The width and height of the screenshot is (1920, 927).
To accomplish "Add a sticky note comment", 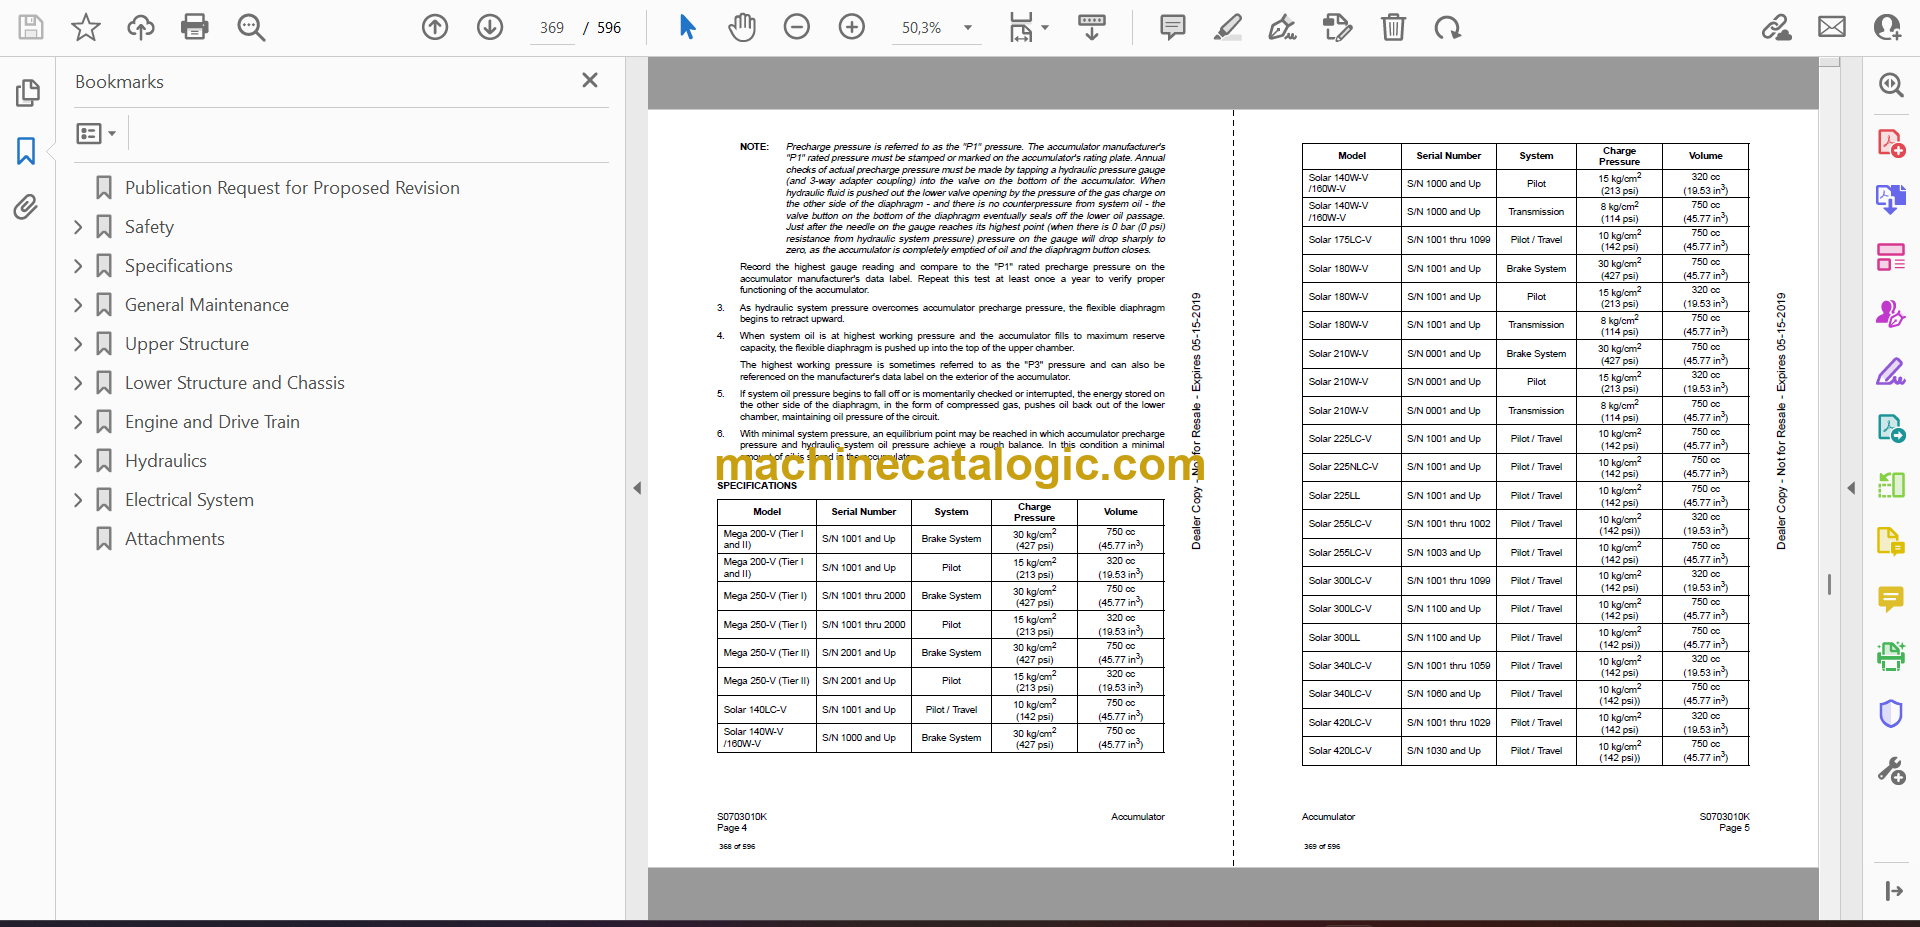I will (1173, 27).
